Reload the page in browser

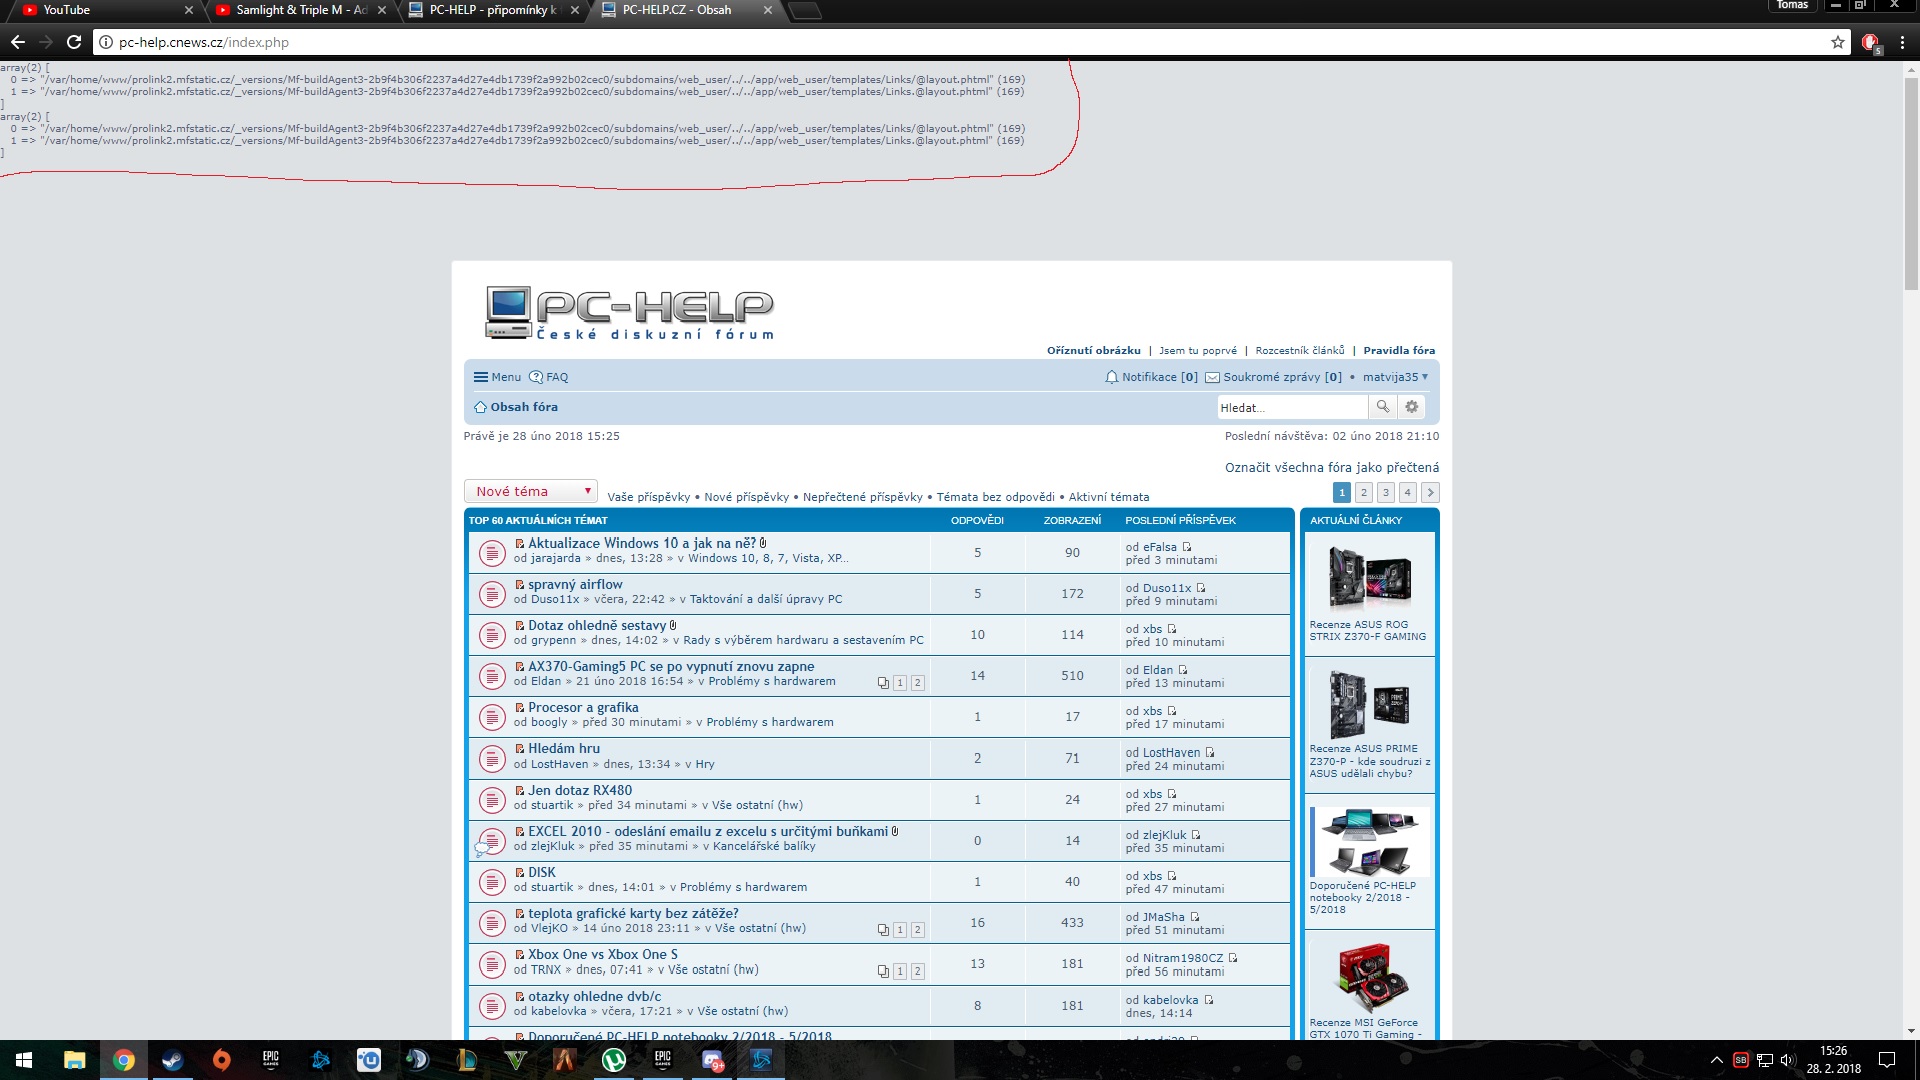click(73, 42)
